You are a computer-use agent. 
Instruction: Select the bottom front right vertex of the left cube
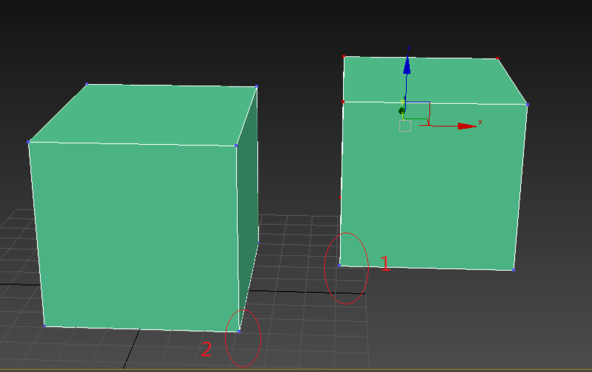coord(239,332)
